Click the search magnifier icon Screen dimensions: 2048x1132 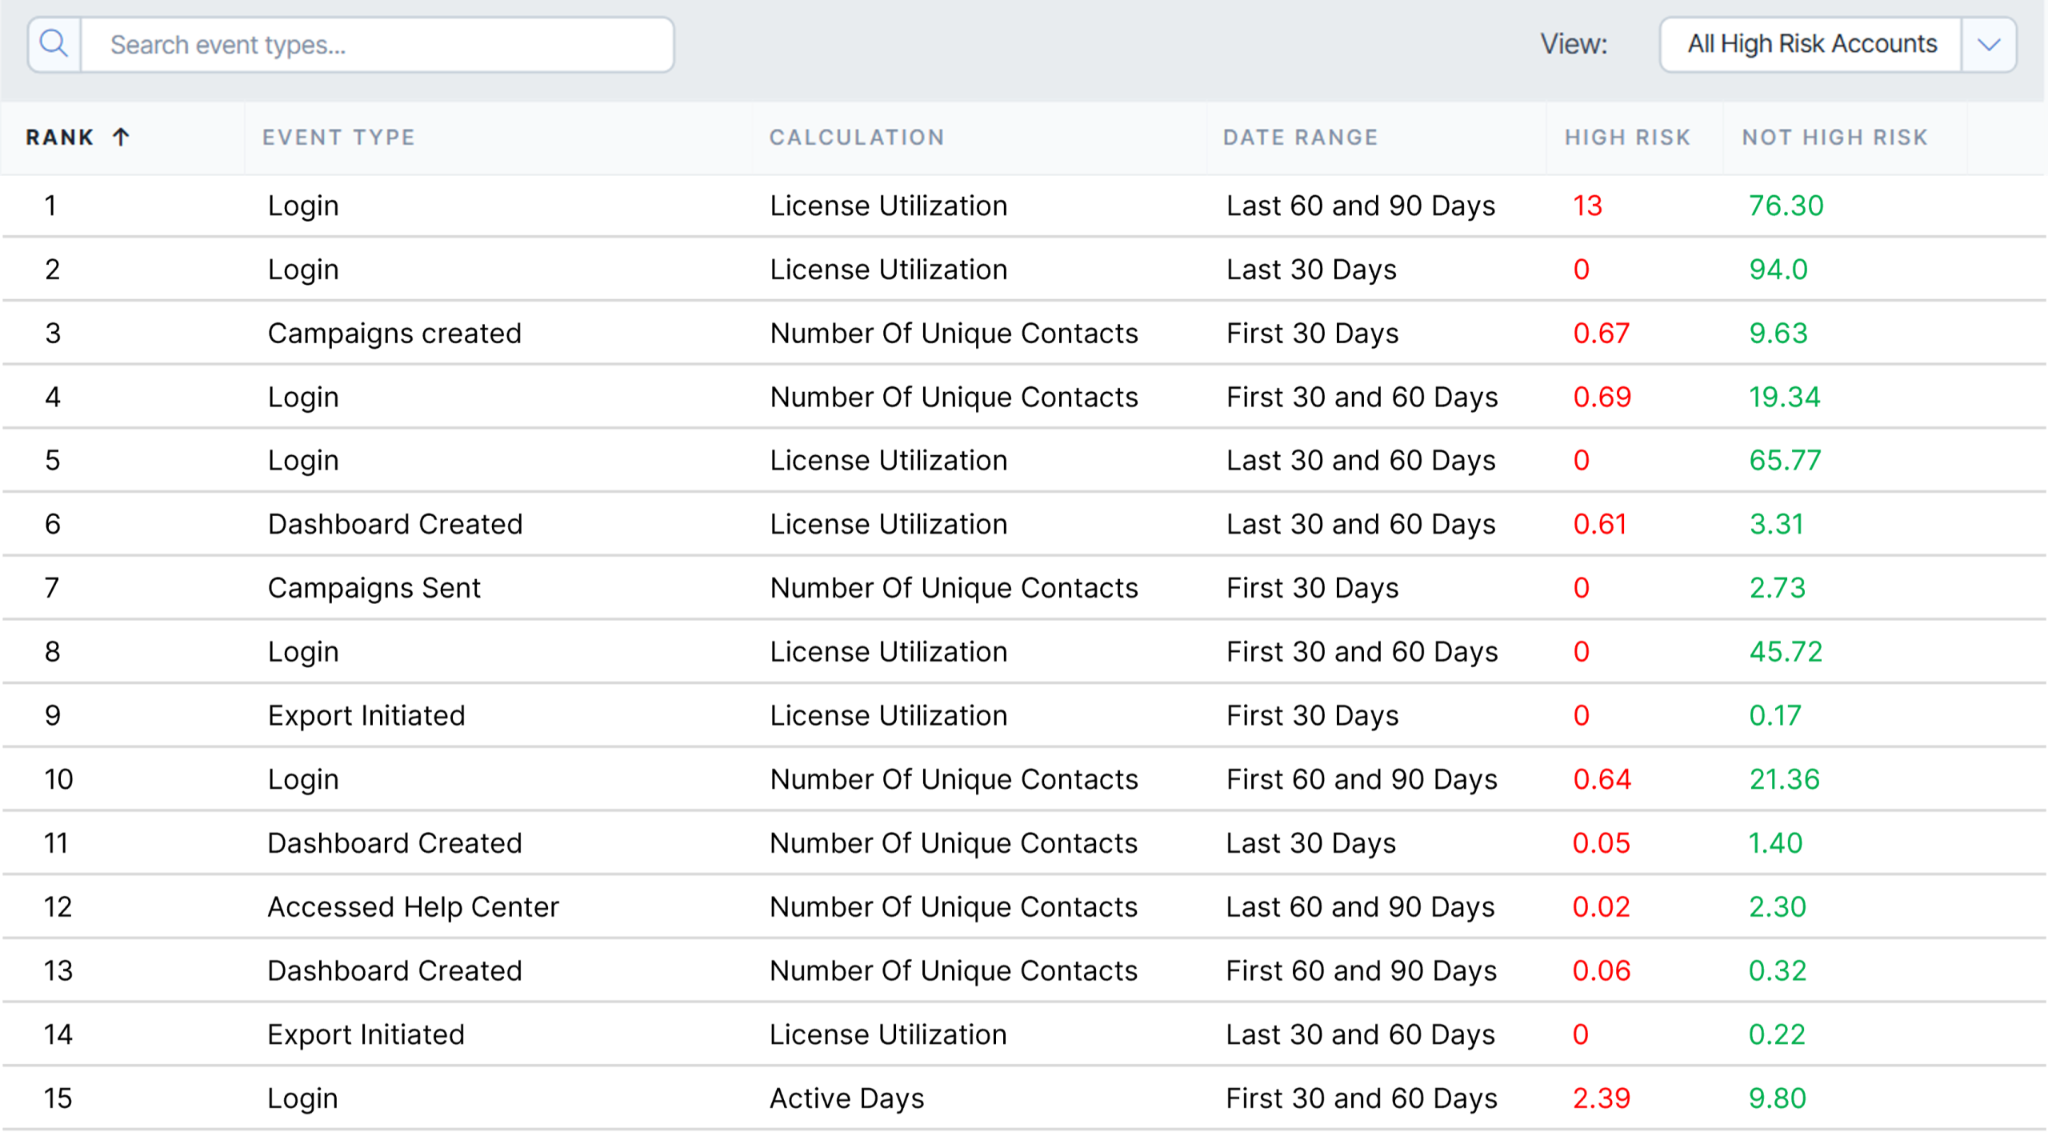coord(54,44)
